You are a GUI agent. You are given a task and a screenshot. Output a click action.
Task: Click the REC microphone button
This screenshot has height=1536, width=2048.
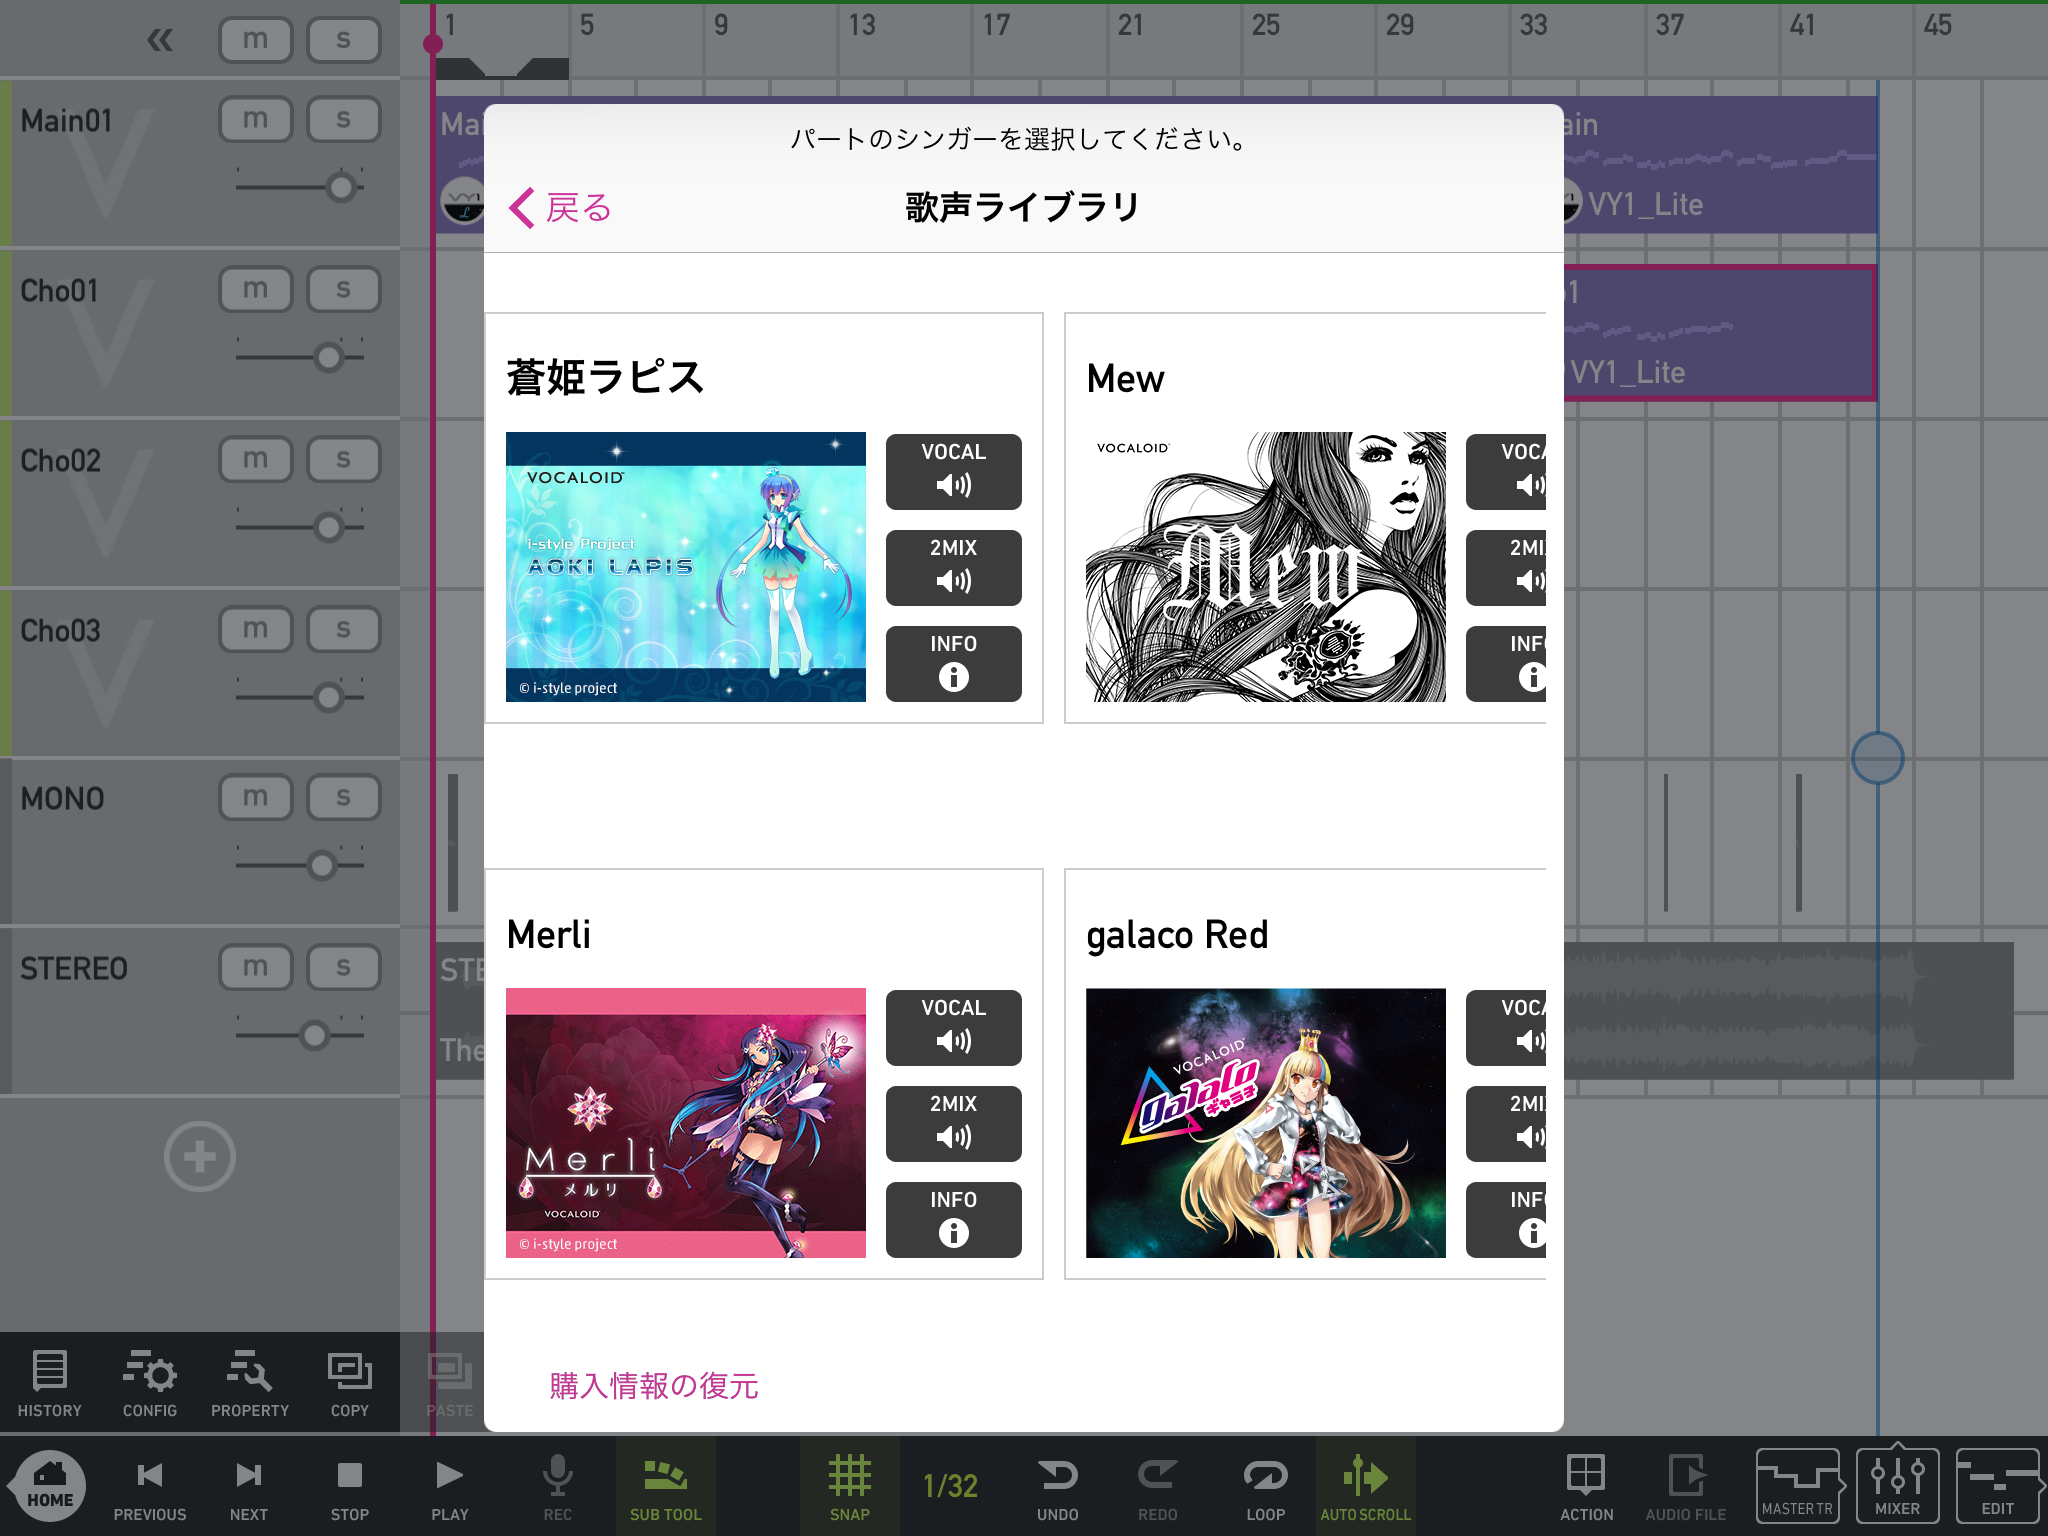pyautogui.click(x=557, y=1488)
